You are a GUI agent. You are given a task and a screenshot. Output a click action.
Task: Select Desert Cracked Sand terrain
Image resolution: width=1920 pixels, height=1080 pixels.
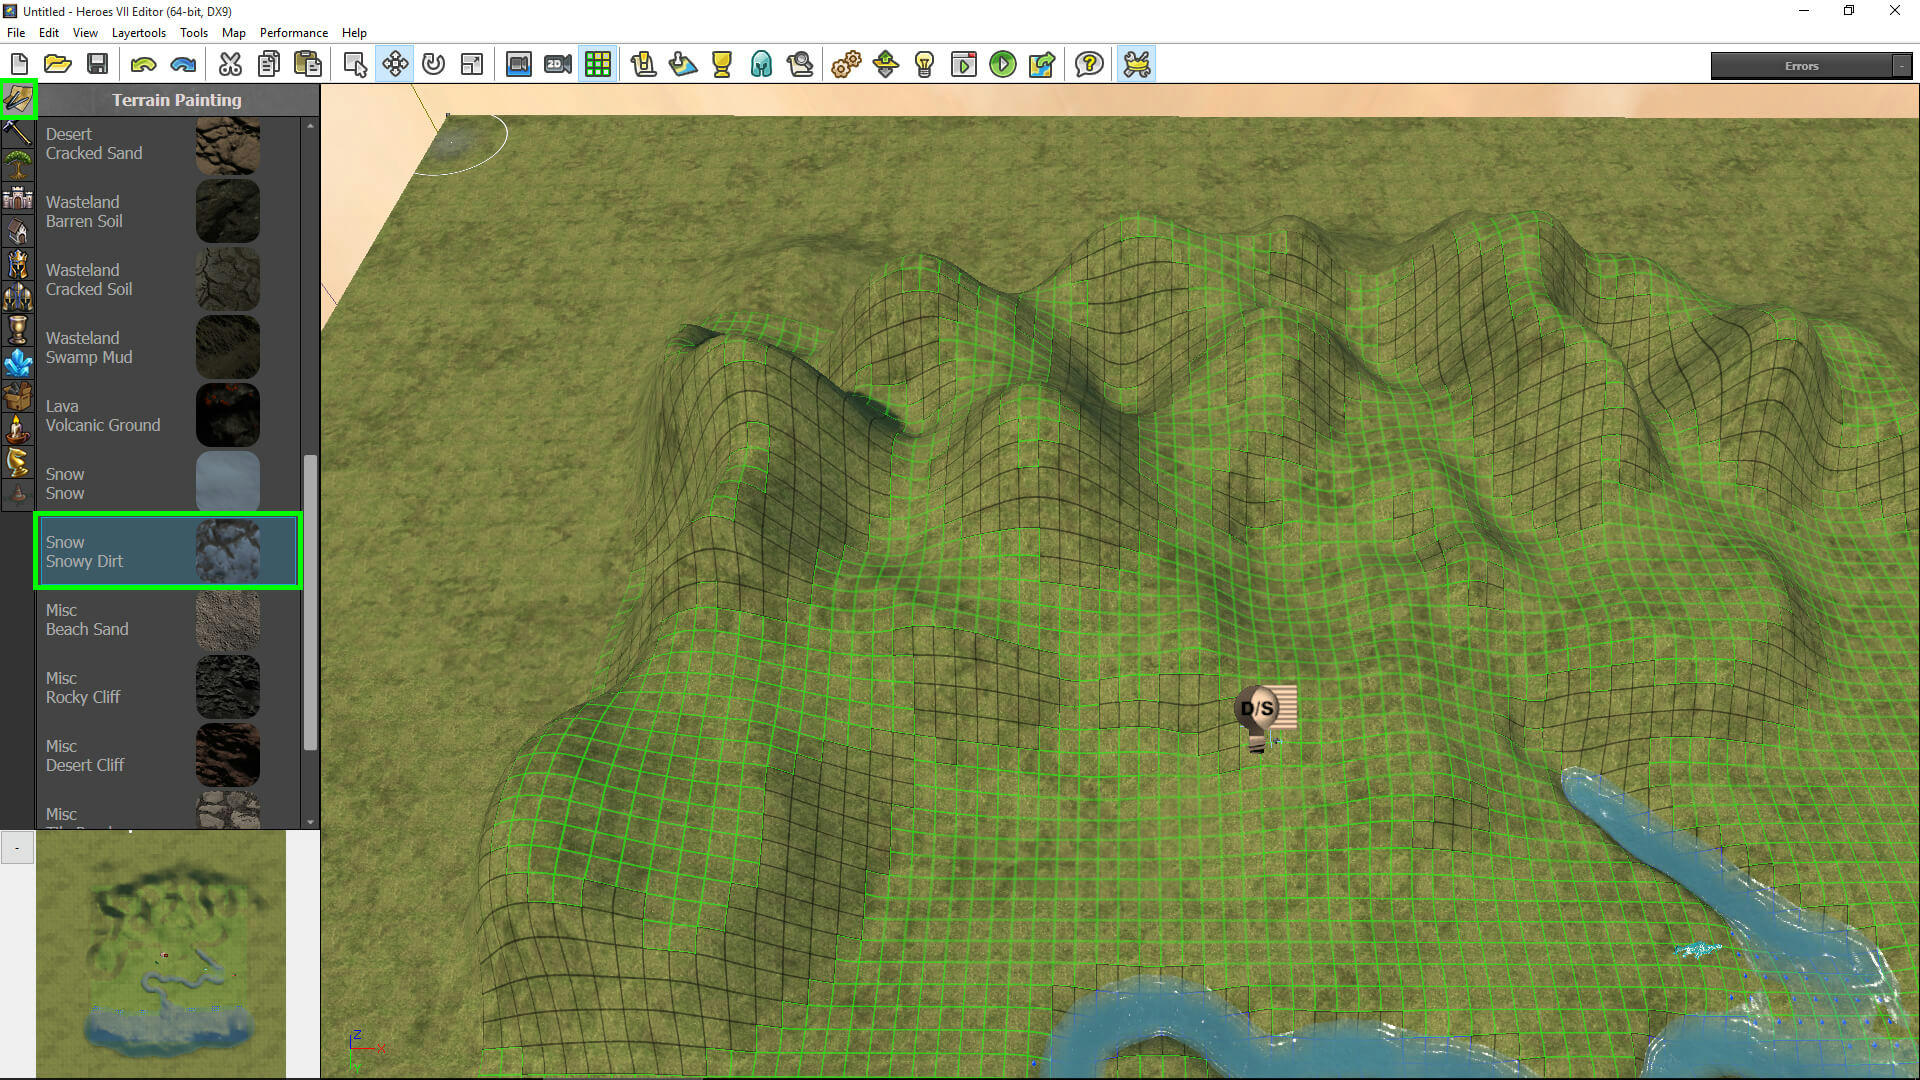(x=168, y=144)
